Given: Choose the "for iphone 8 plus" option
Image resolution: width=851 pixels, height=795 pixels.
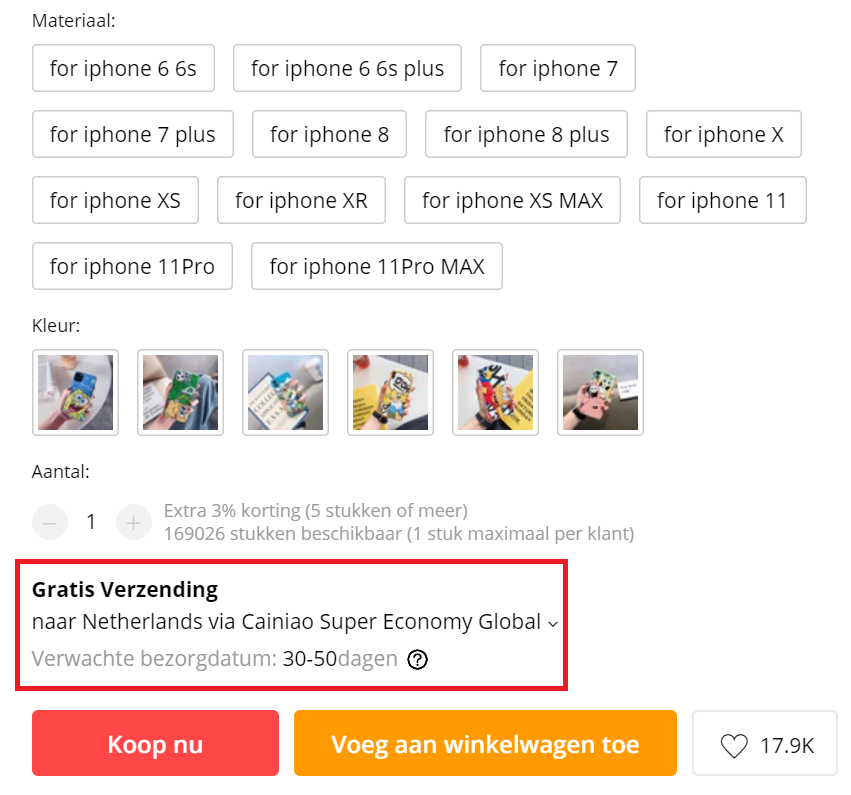Looking at the screenshot, I should click(526, 134).
